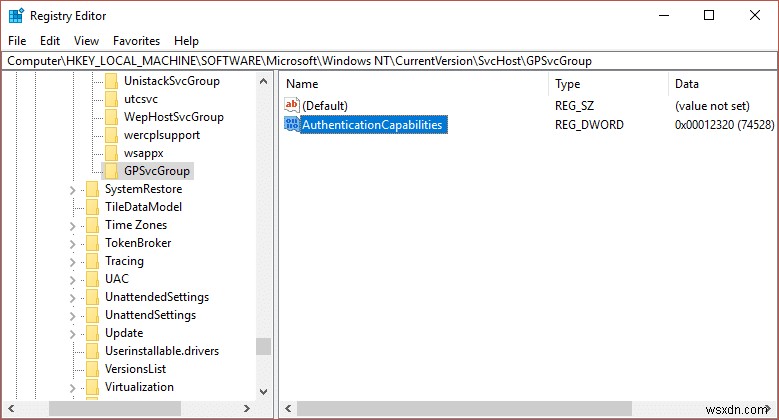
Task: Select the wsappx folder icon
Action: tap(111, 153)
